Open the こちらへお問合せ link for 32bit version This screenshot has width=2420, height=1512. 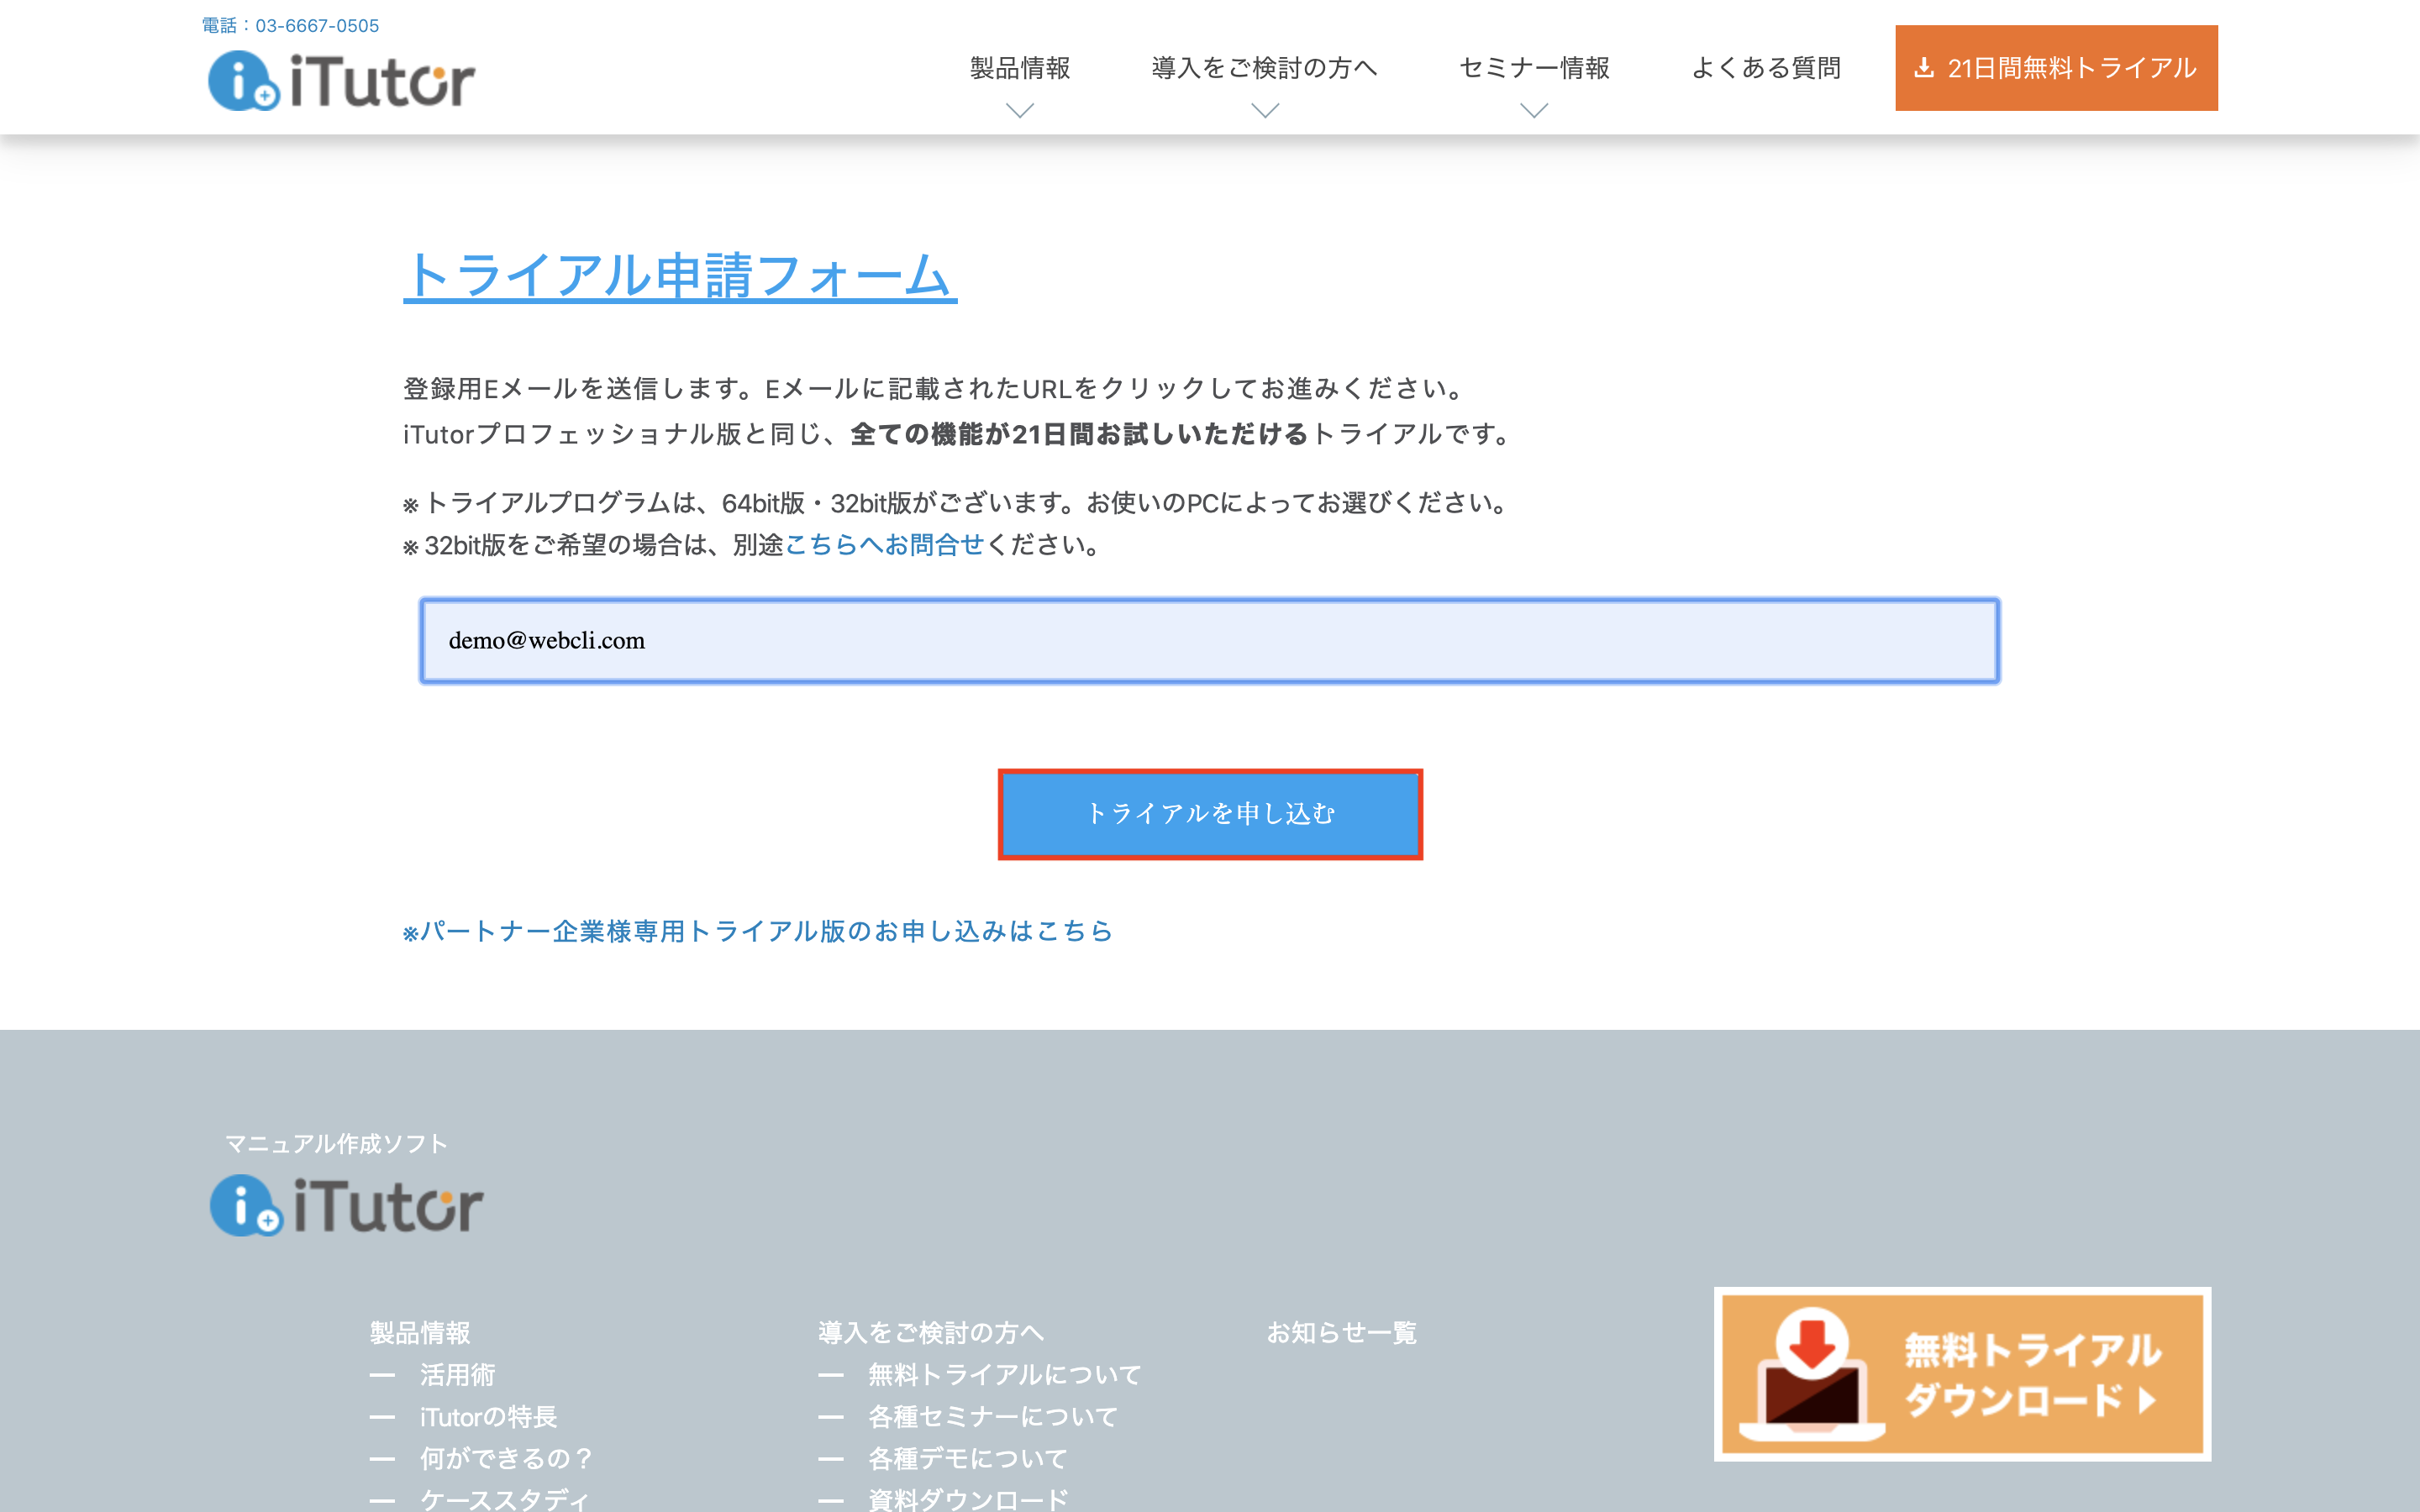[882, 546]
